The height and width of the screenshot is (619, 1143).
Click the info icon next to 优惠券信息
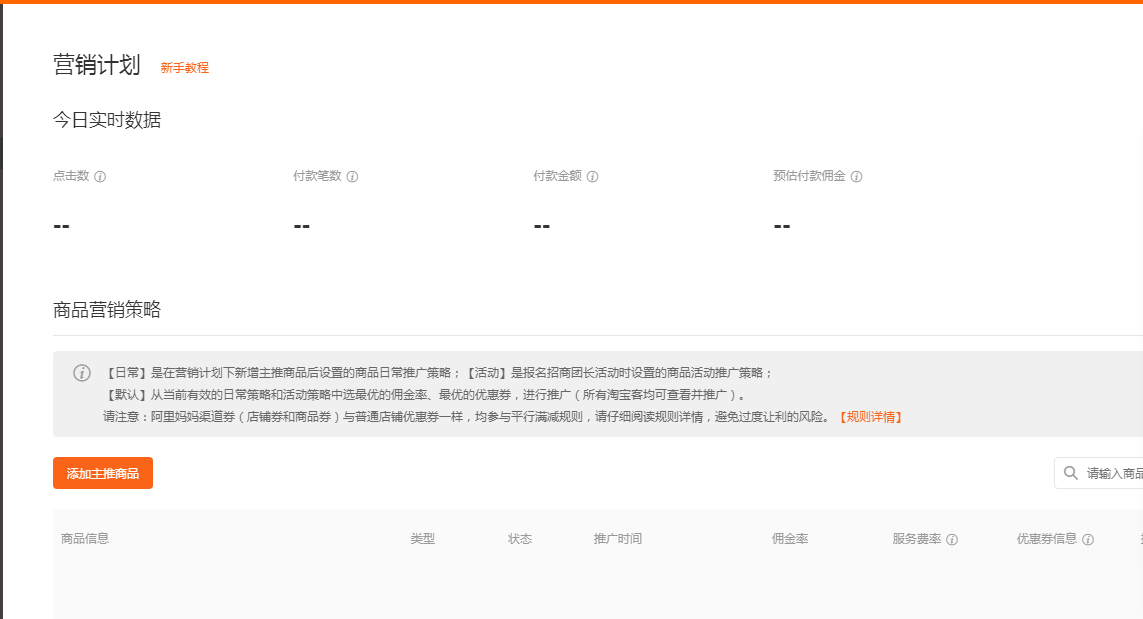(1088, 540)
